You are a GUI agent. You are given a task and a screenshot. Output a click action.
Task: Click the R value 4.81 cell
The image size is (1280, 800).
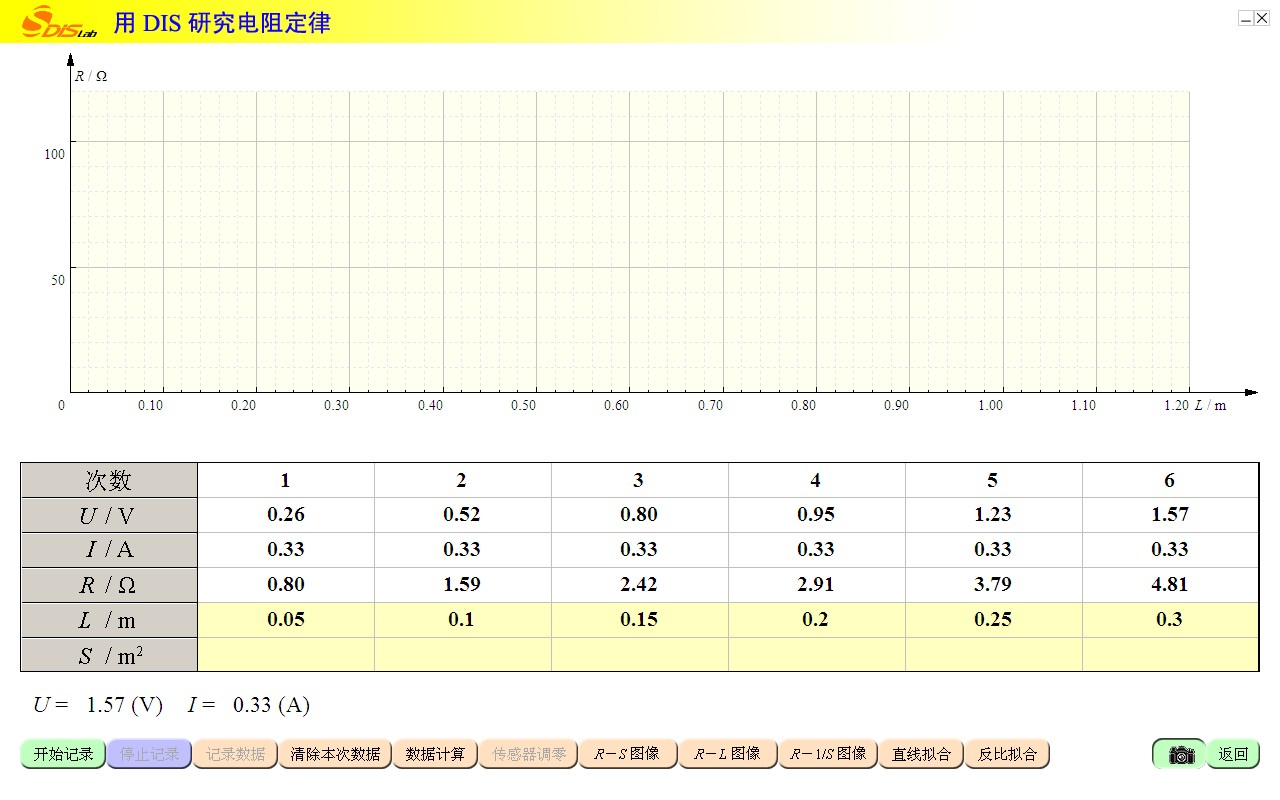click(x=1169, y=585)
